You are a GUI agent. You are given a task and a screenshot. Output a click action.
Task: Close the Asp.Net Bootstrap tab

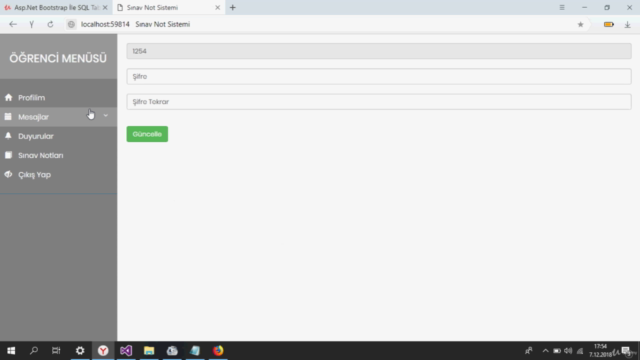(105, 7)
